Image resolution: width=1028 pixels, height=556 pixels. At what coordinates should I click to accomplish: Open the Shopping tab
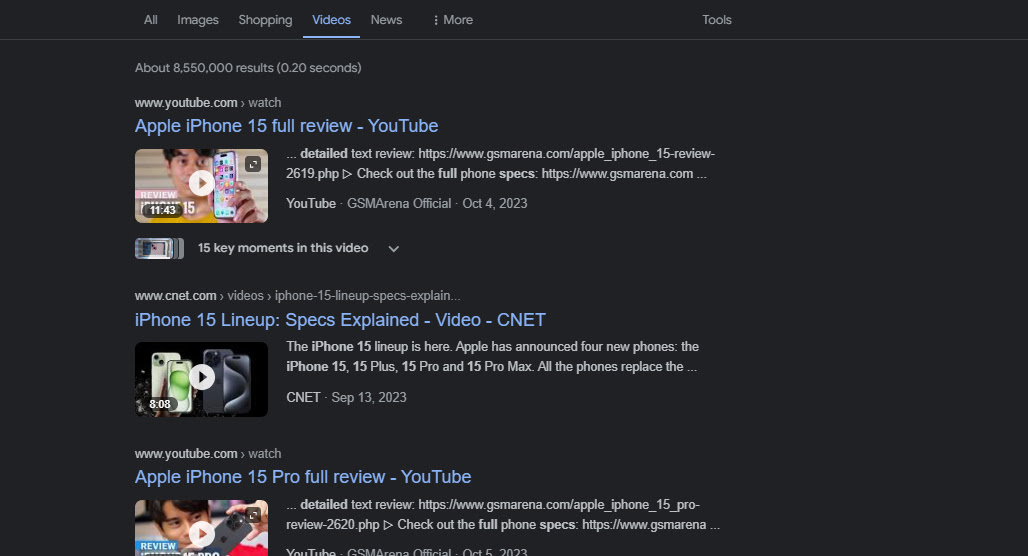265,20
